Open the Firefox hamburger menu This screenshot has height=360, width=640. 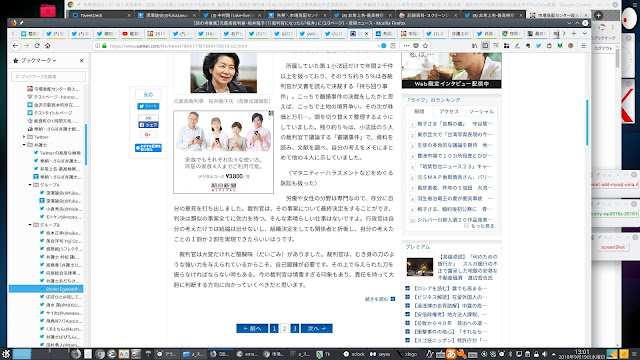584,46
